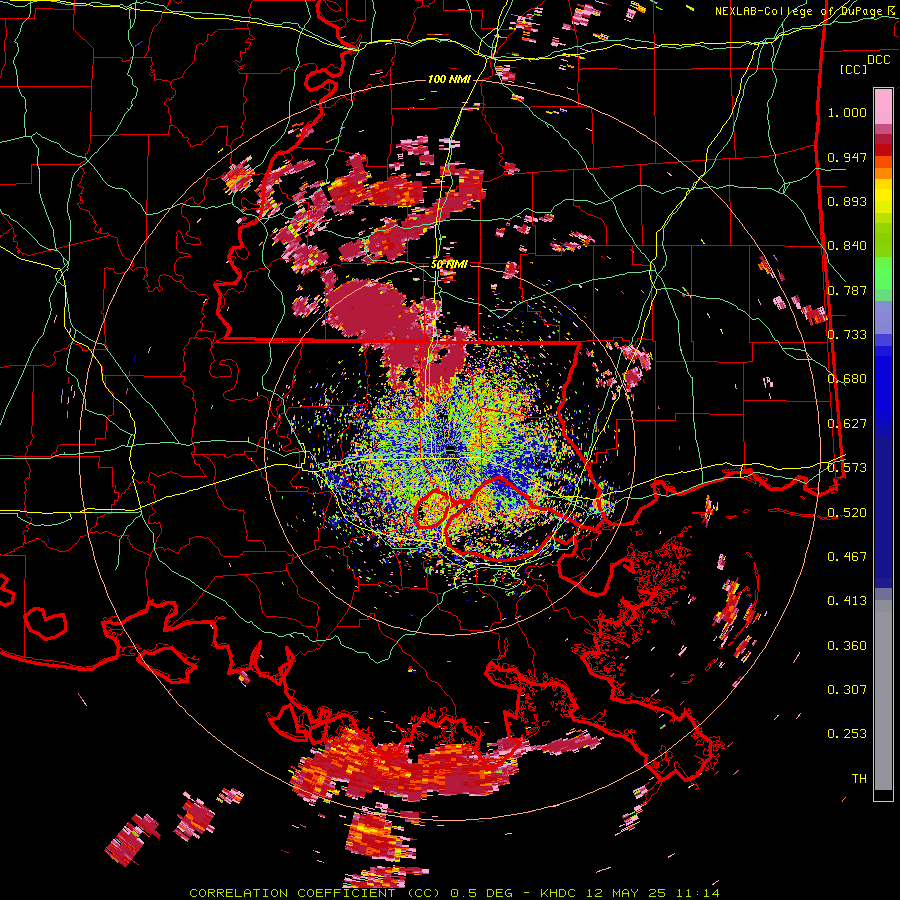Click the 0.680 scale label
900x900 pixels.
coord(847,379)
